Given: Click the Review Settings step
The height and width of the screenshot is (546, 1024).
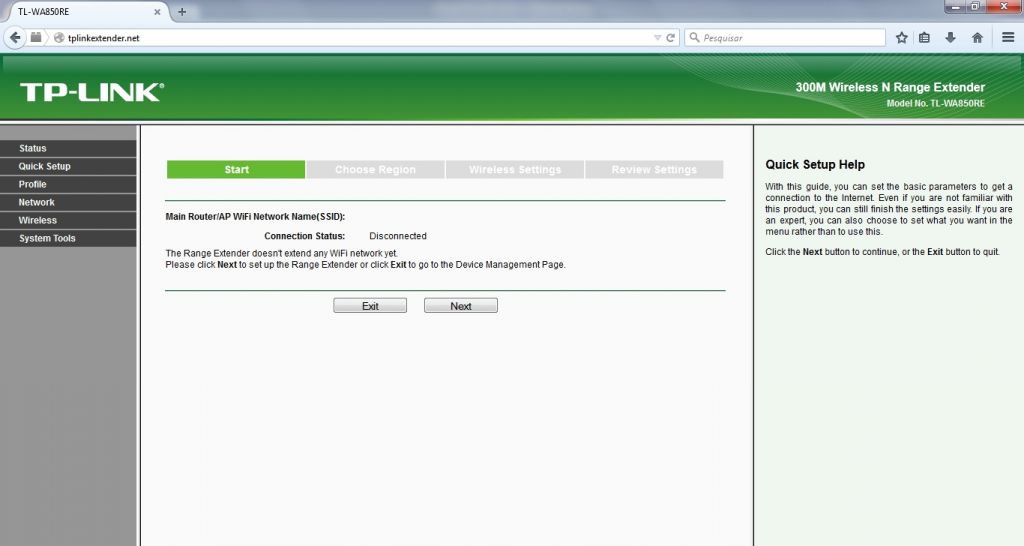Looking at the screenshot, I should (x=654, y=170).
